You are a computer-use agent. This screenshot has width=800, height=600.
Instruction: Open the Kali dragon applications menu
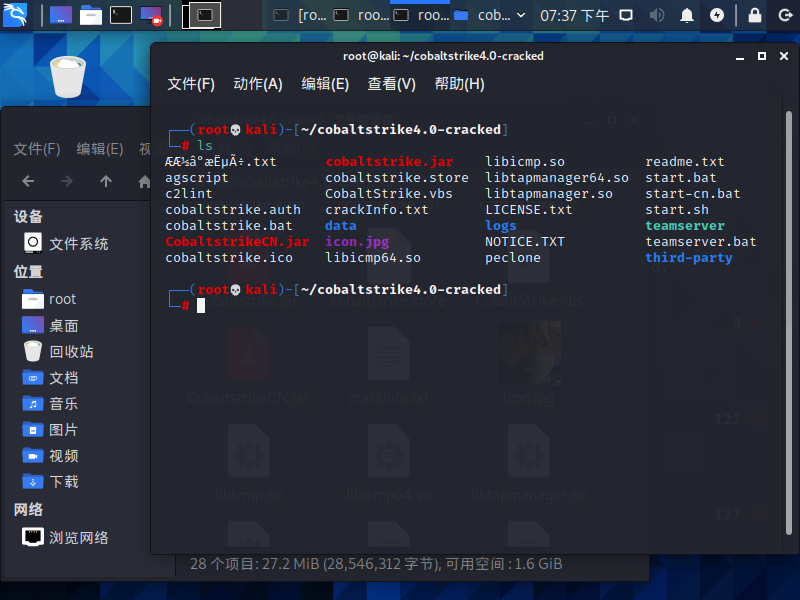click(14, 14)
